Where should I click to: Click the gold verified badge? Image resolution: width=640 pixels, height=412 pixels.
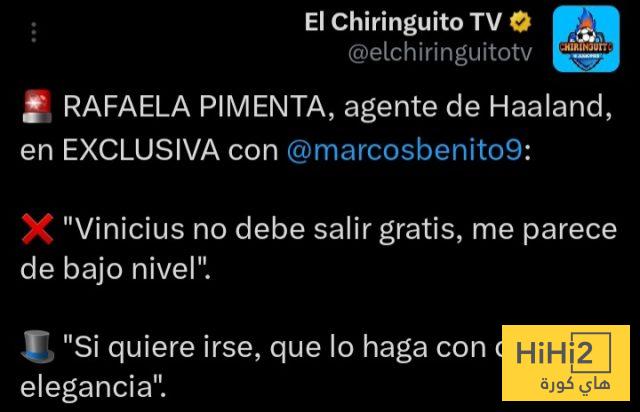click(520, 22)
